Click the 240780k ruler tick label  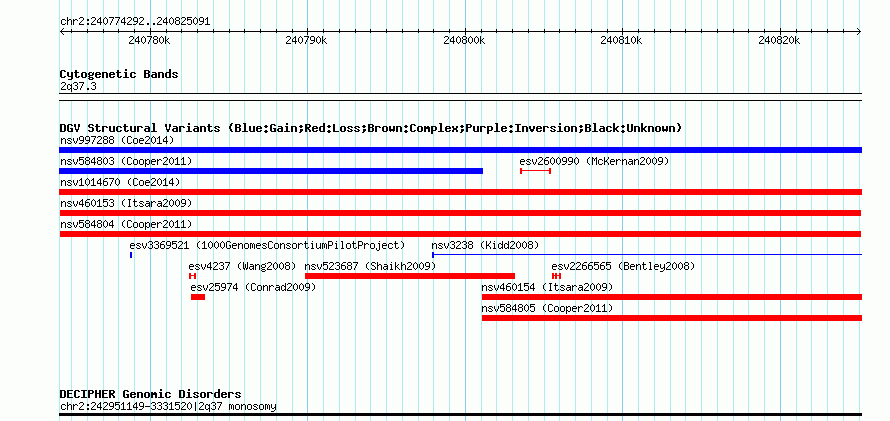click(149, 40)
